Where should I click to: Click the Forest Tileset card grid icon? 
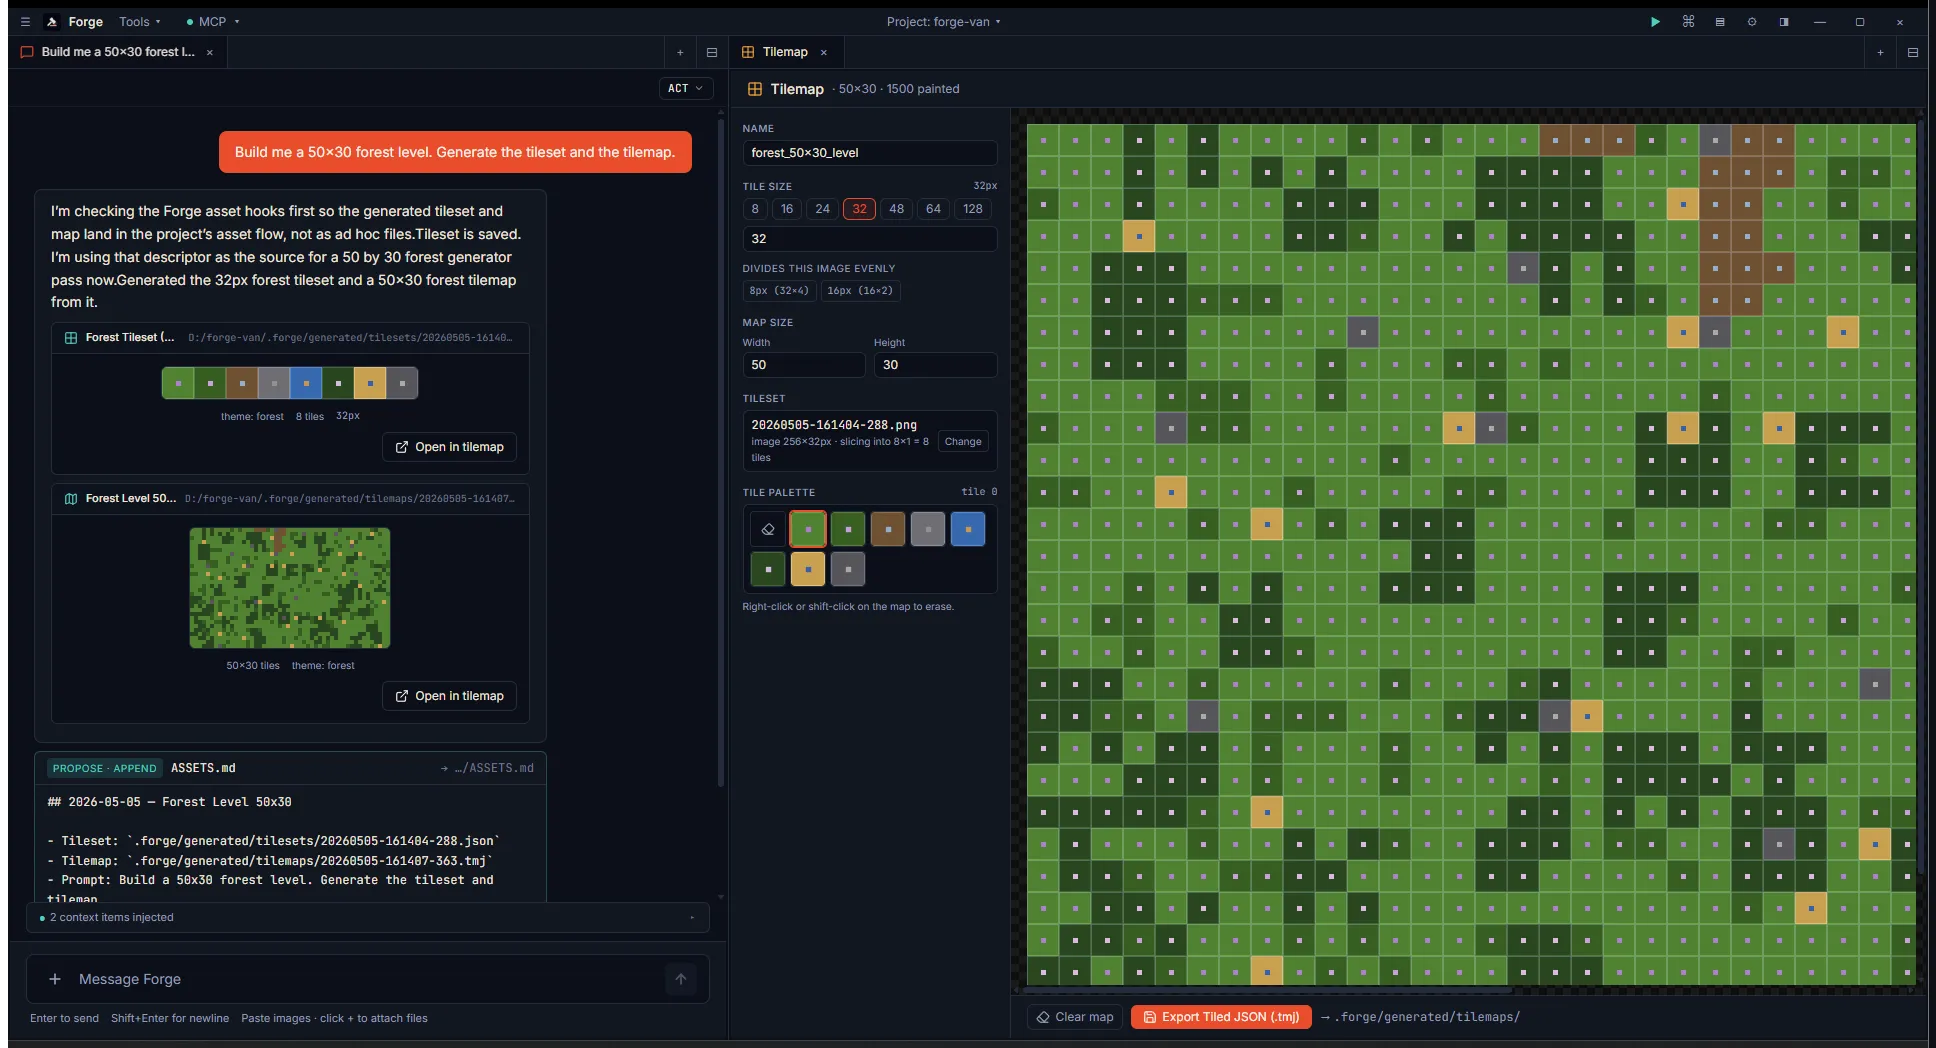(71, 338)
